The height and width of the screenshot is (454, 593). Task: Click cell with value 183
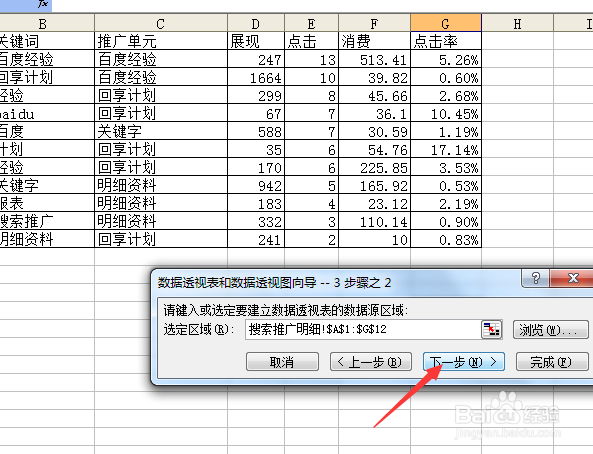tap(256, 203)
